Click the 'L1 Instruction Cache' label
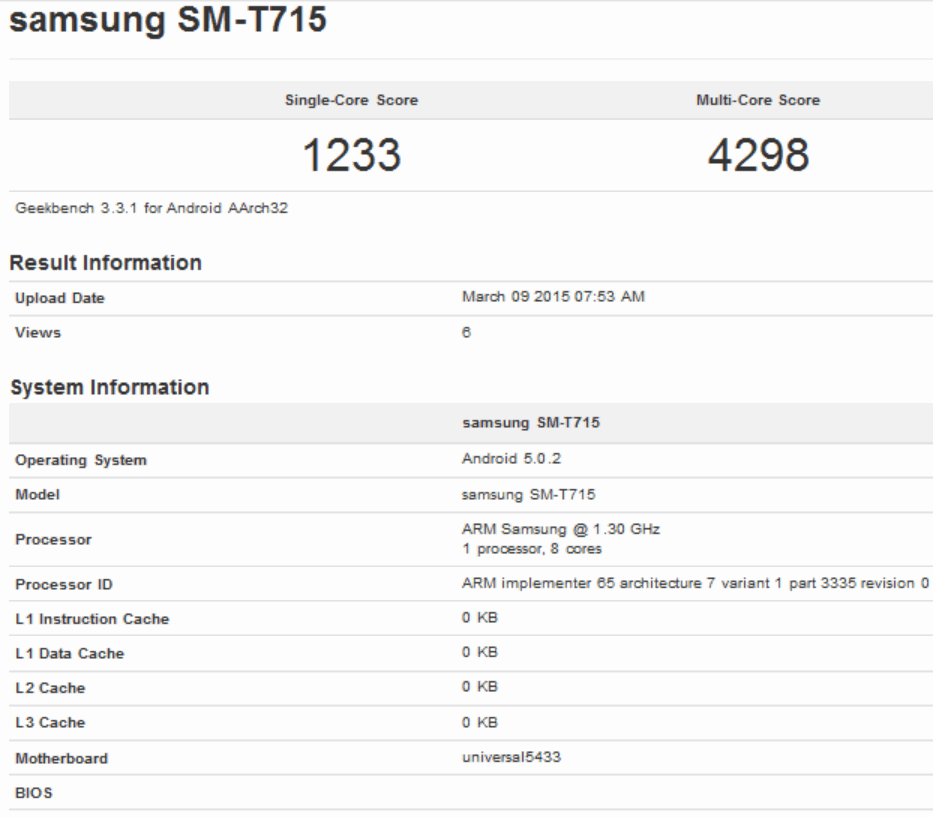 [x=92, y=619]
